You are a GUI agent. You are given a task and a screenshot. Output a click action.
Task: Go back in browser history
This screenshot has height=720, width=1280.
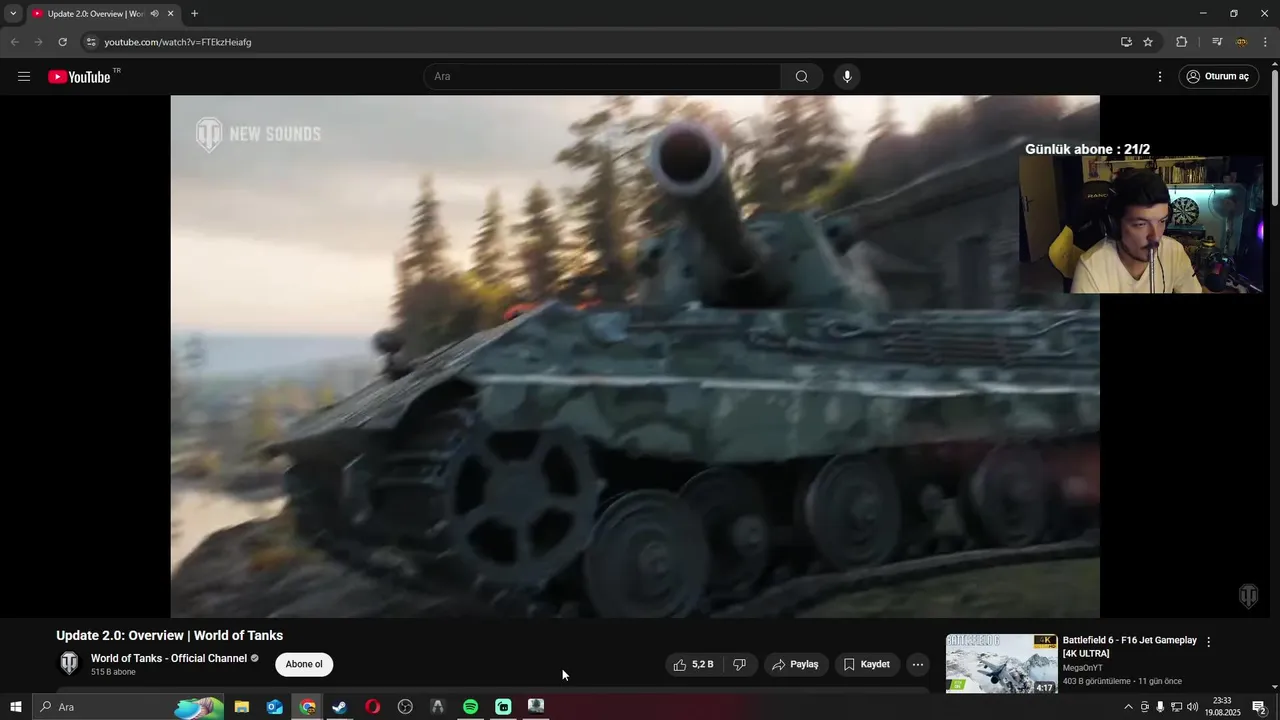[x=14, y=42]
